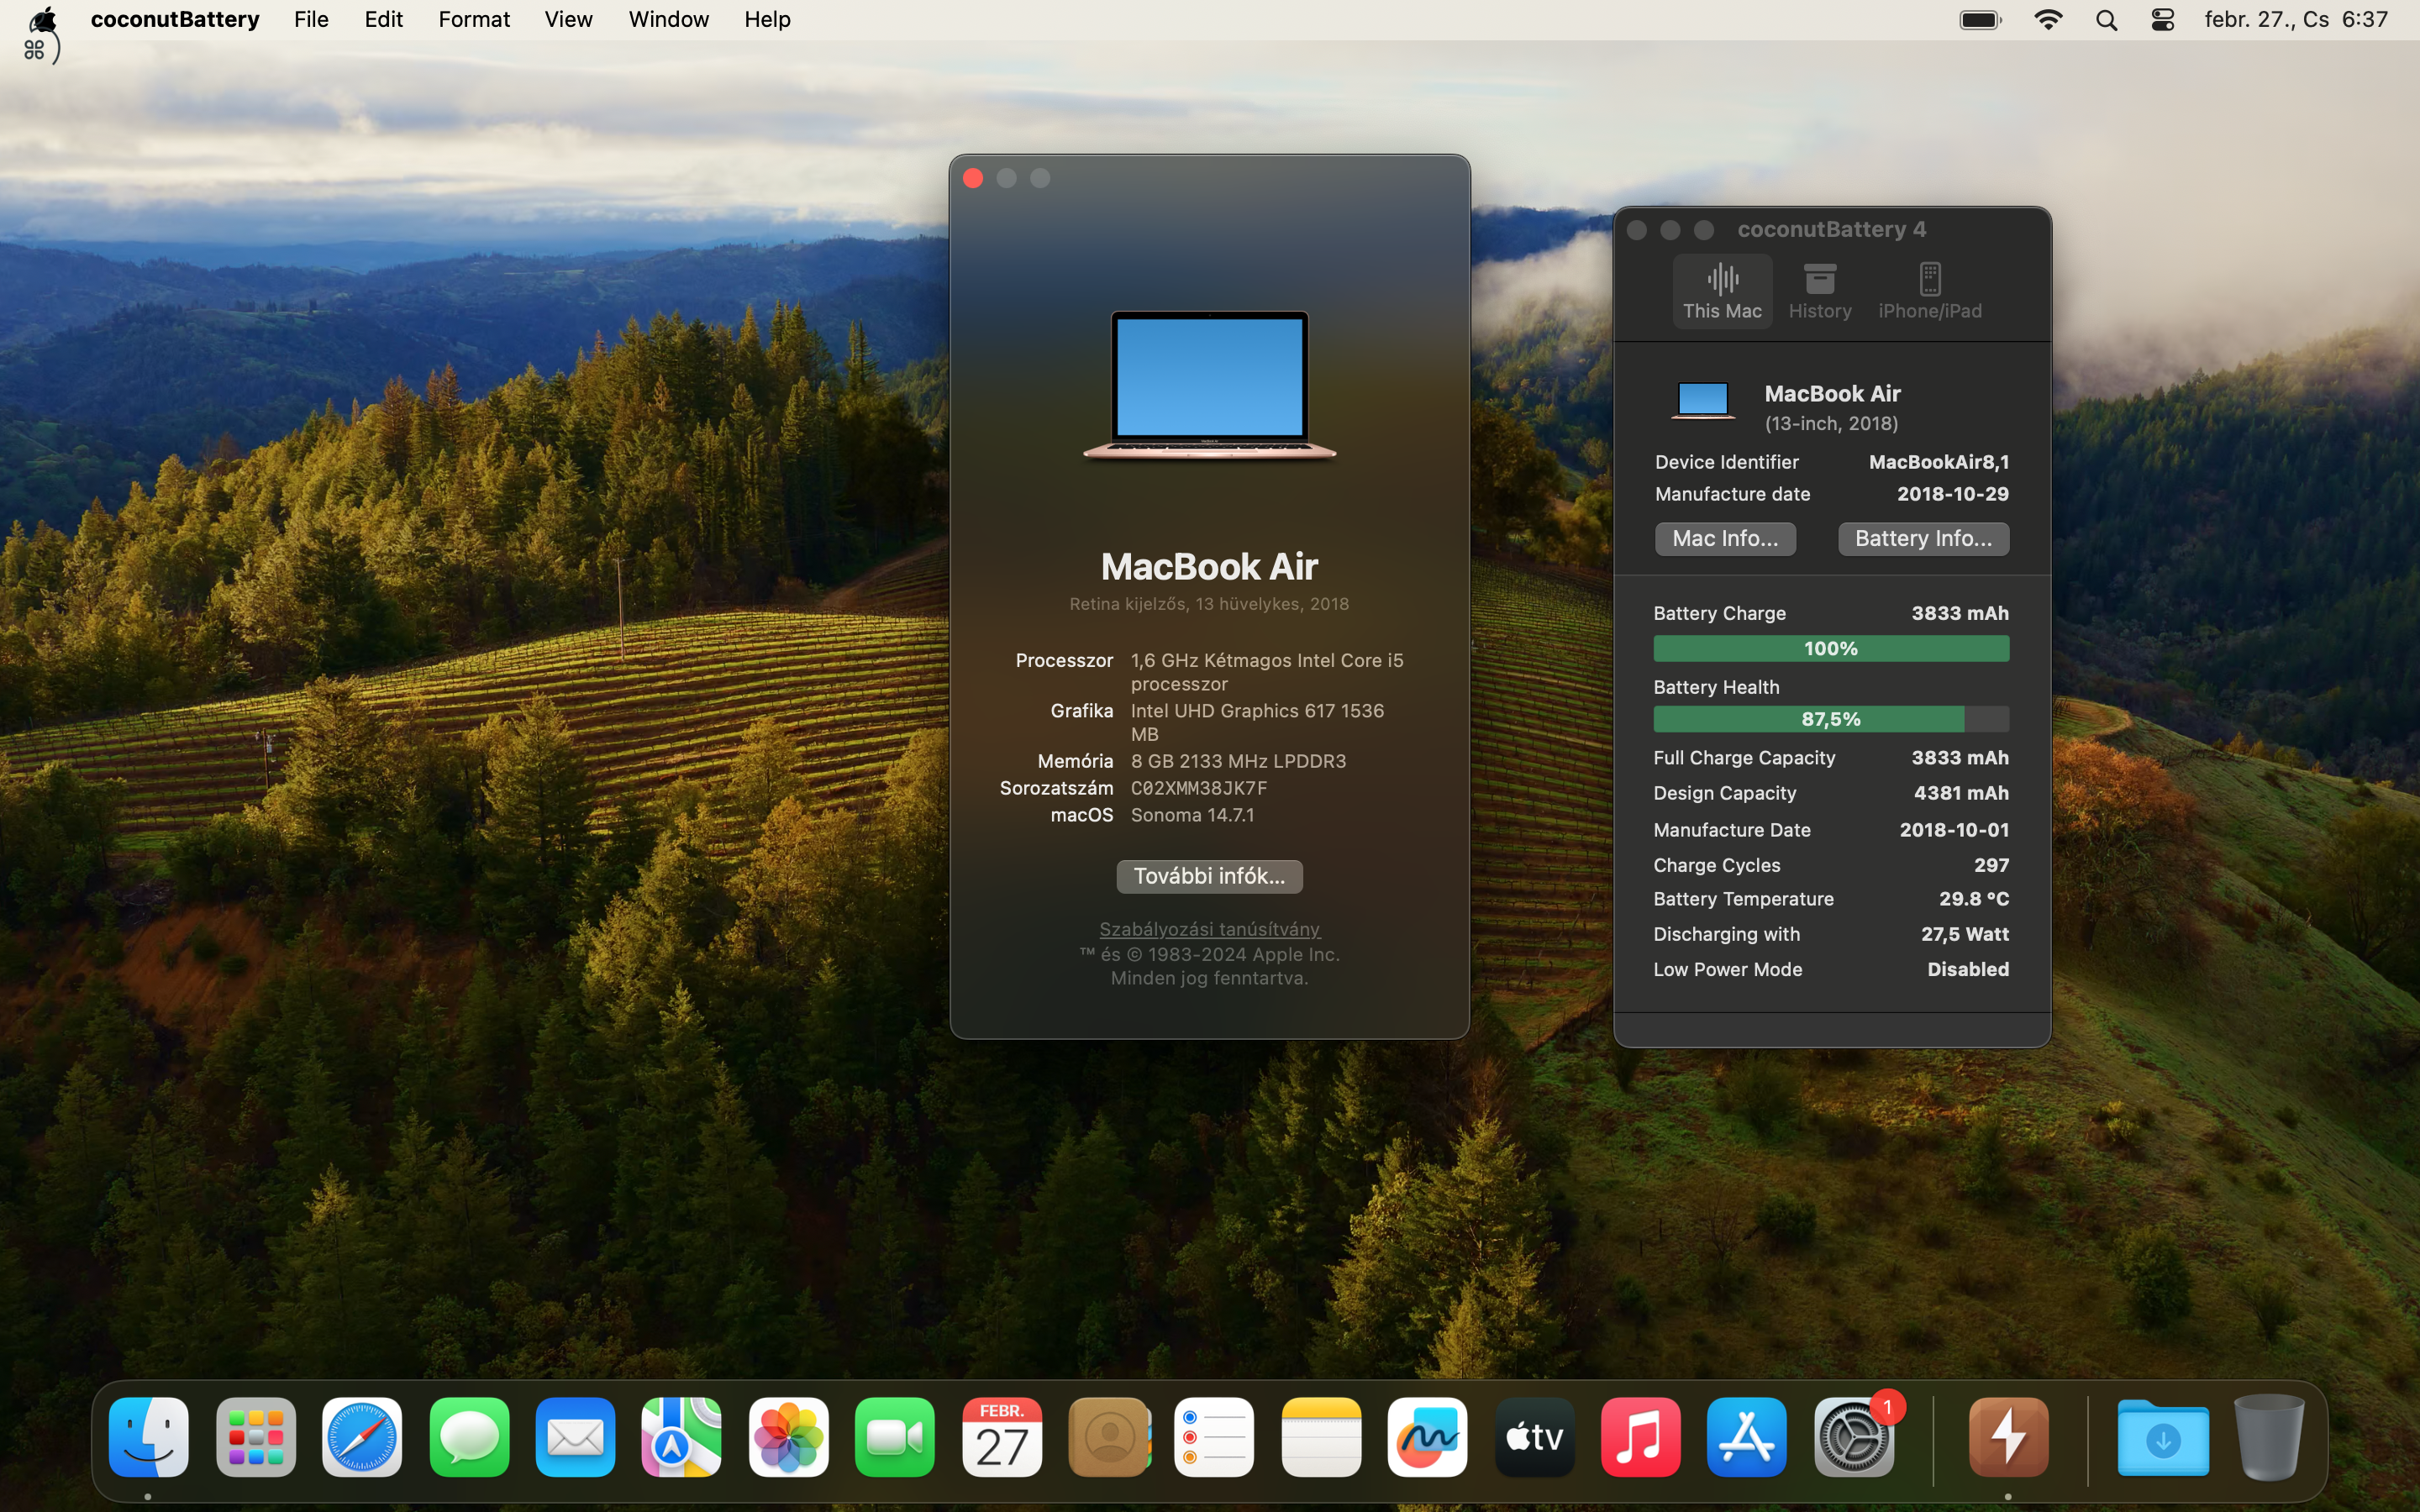Open the Downloads folder in the Dock
This screenshot has width=2420, height=1512.
coord(2163,1437)
